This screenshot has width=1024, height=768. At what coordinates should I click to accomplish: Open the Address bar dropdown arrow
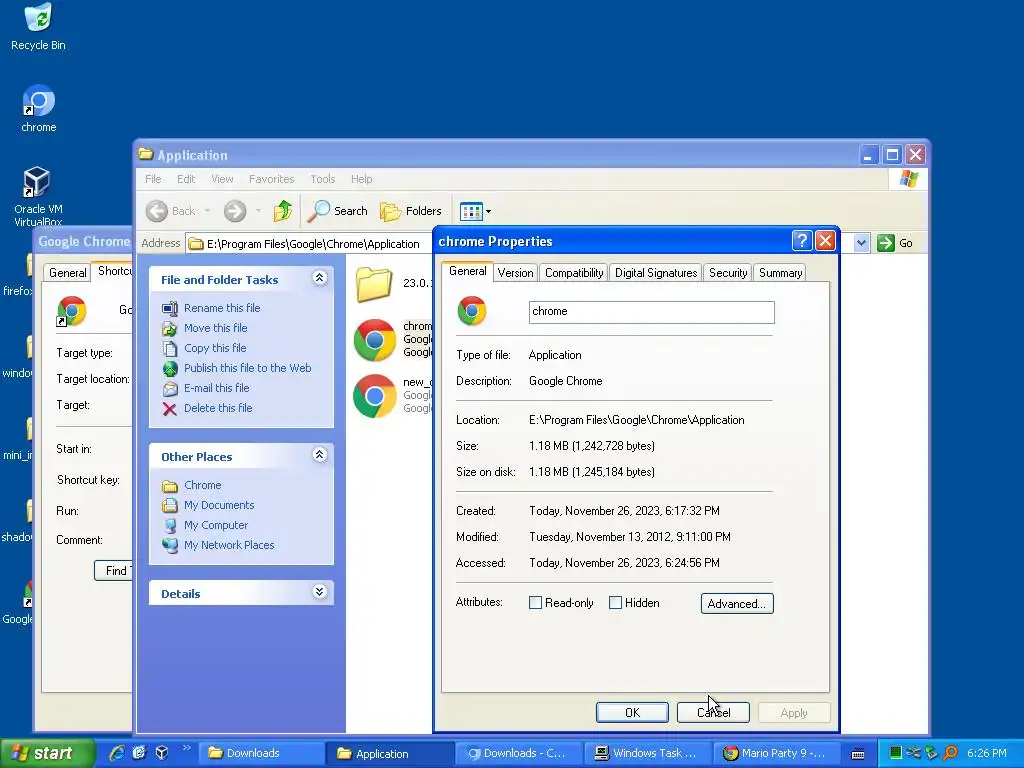point(861,243)
